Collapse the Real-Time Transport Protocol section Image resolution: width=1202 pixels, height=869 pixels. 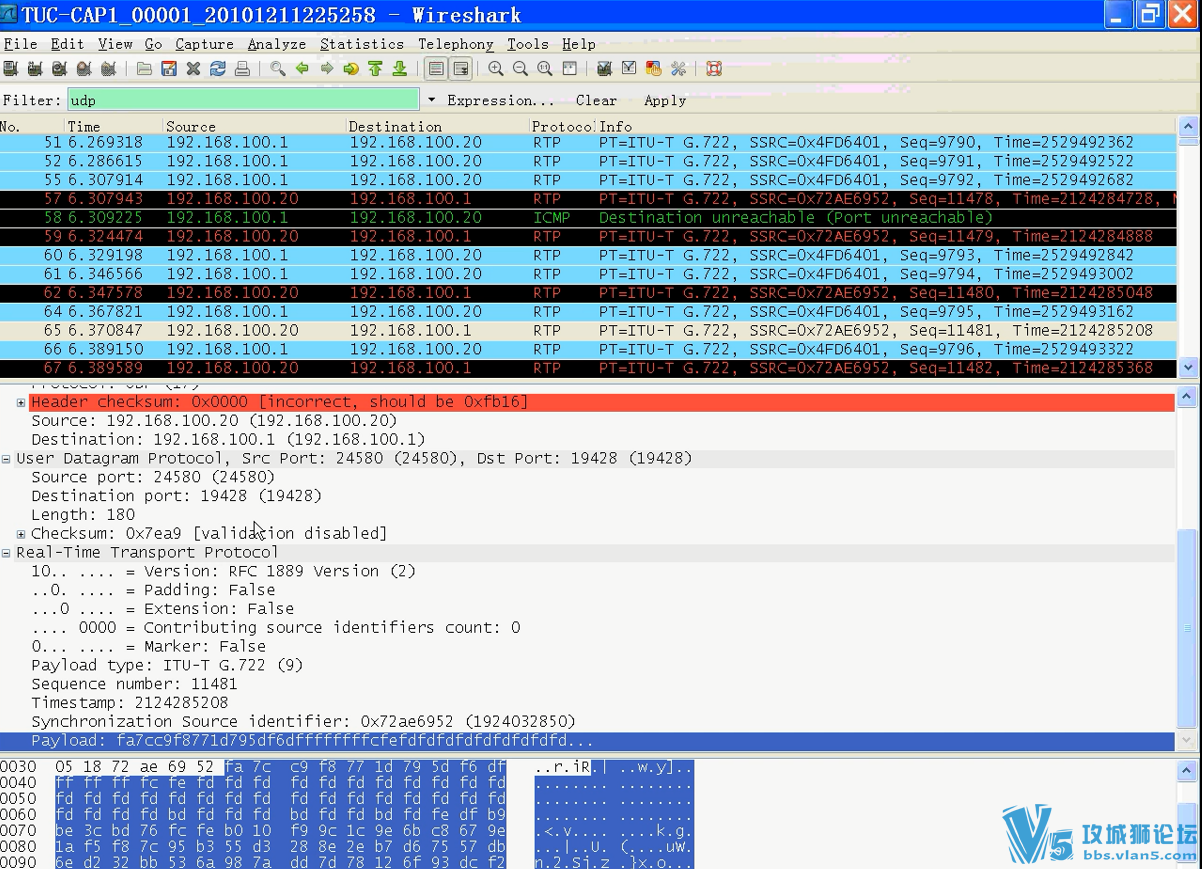tap(6, 553)
